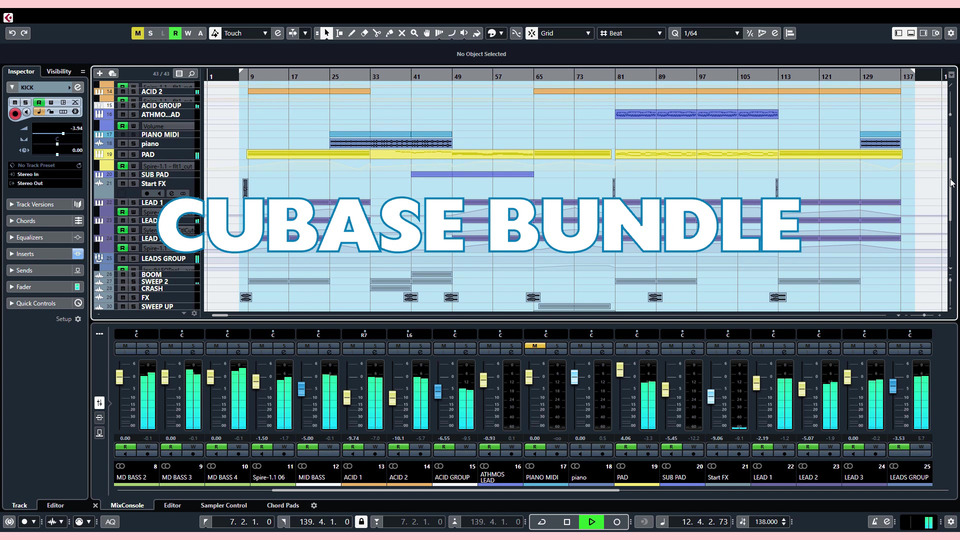The width and height of the screenshot is (960, 540).
Task: Click the Undo arrow in toolbar
Action: coord(12,33)
